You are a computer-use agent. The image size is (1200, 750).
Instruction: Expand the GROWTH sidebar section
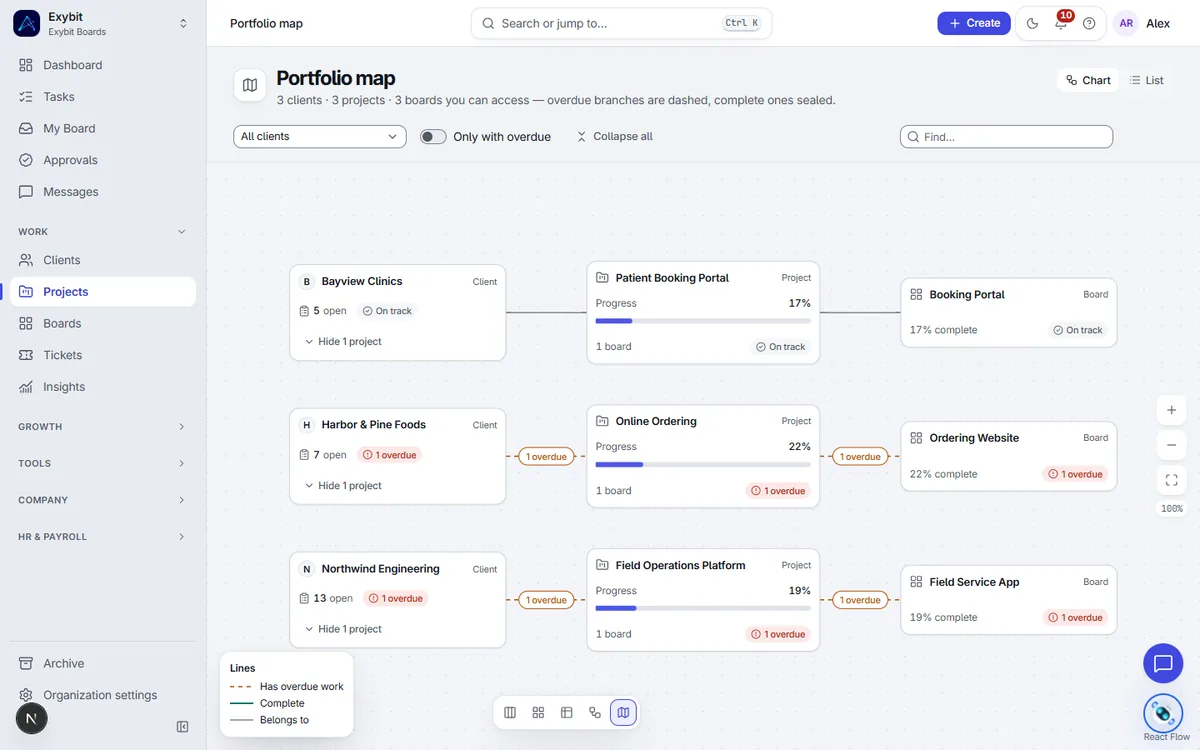pyautogui.click(x=103, y=427)
